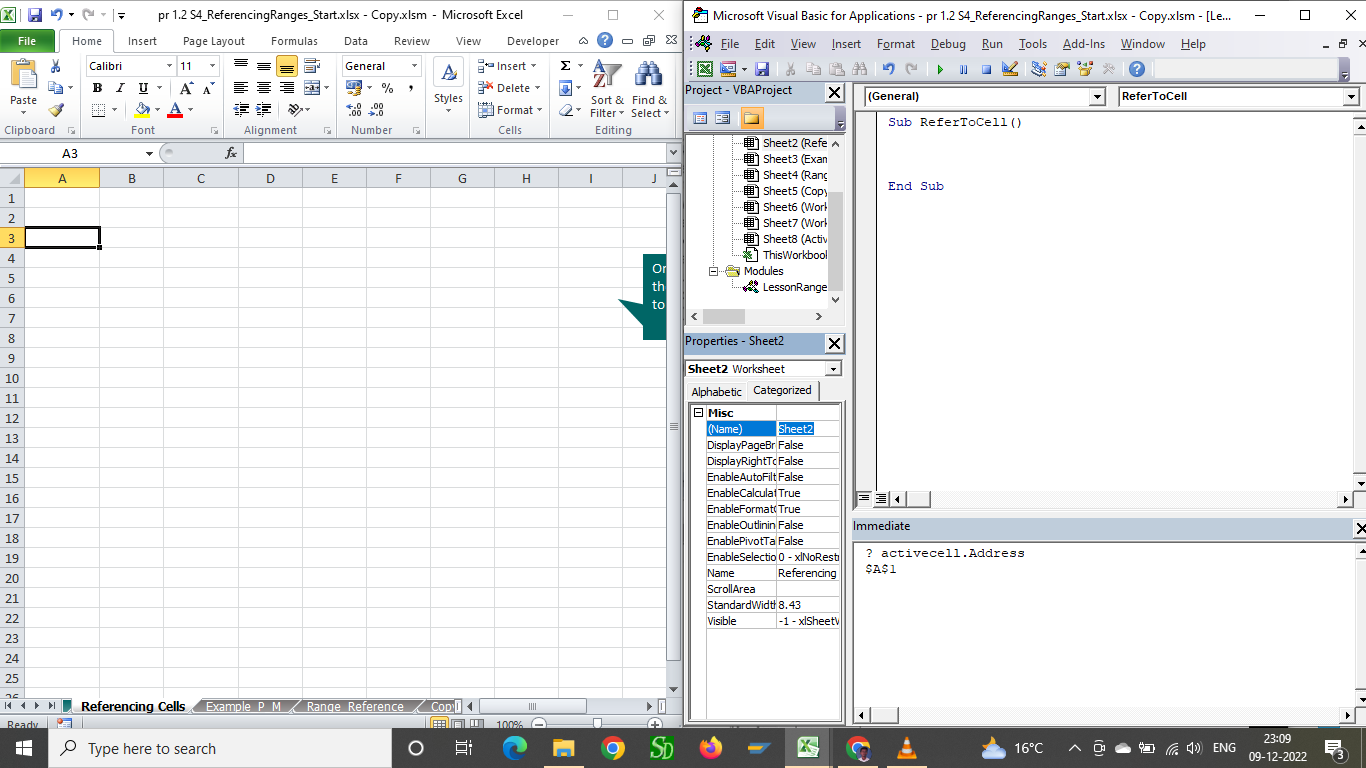Click the insert function fx icon
This screenshot has width=1366, height=768.
tap(231, 153)
